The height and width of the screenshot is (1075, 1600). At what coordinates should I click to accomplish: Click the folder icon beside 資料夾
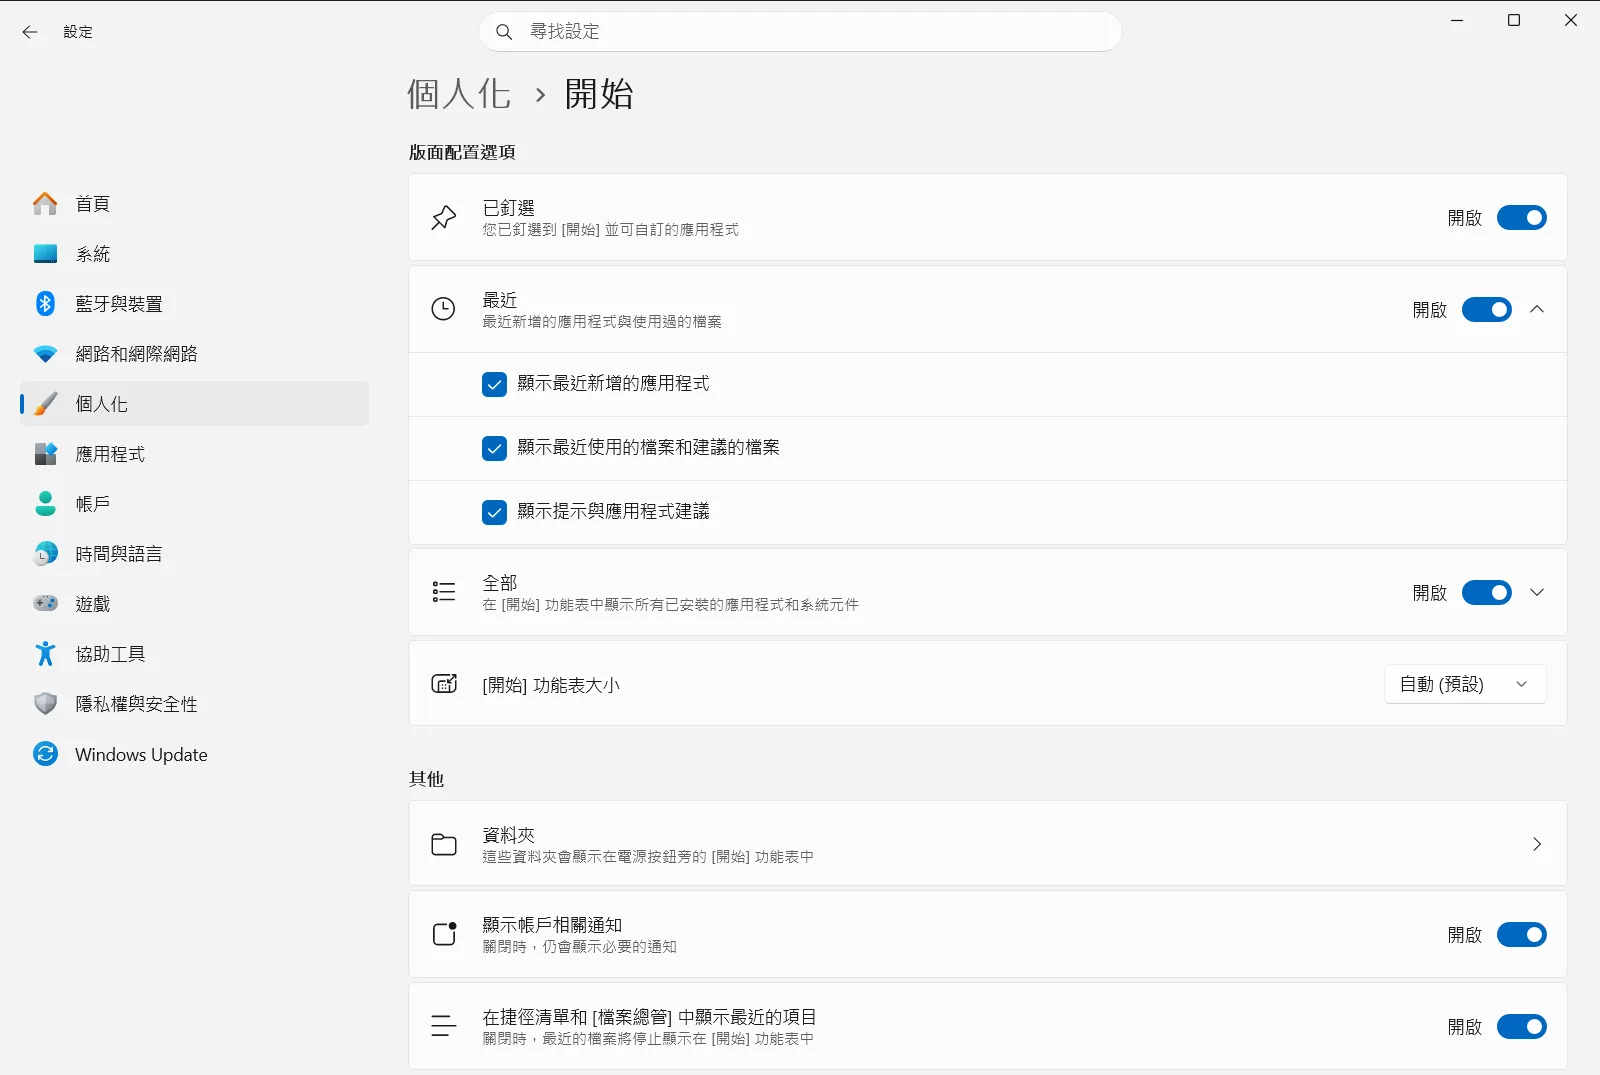pos(444,844)
